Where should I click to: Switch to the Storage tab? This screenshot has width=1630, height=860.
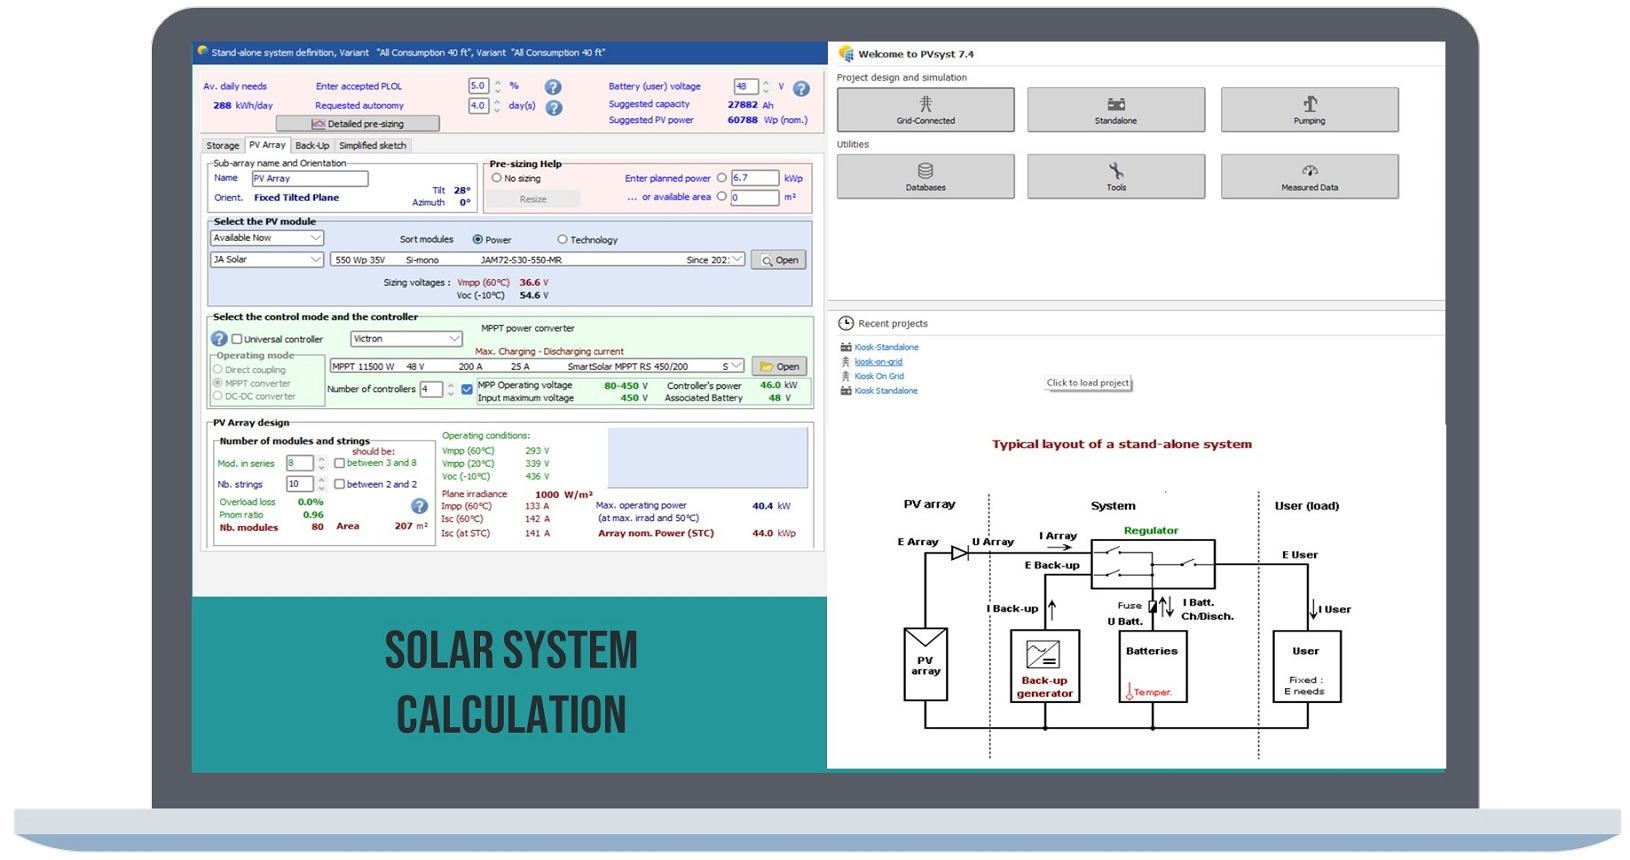[x=222, y=146]
